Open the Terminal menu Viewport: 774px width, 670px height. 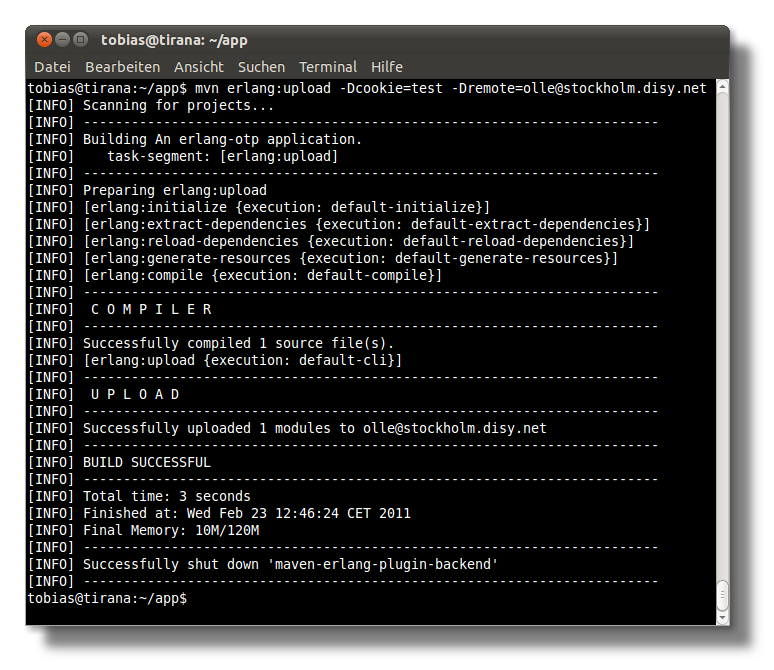(328, 67)
